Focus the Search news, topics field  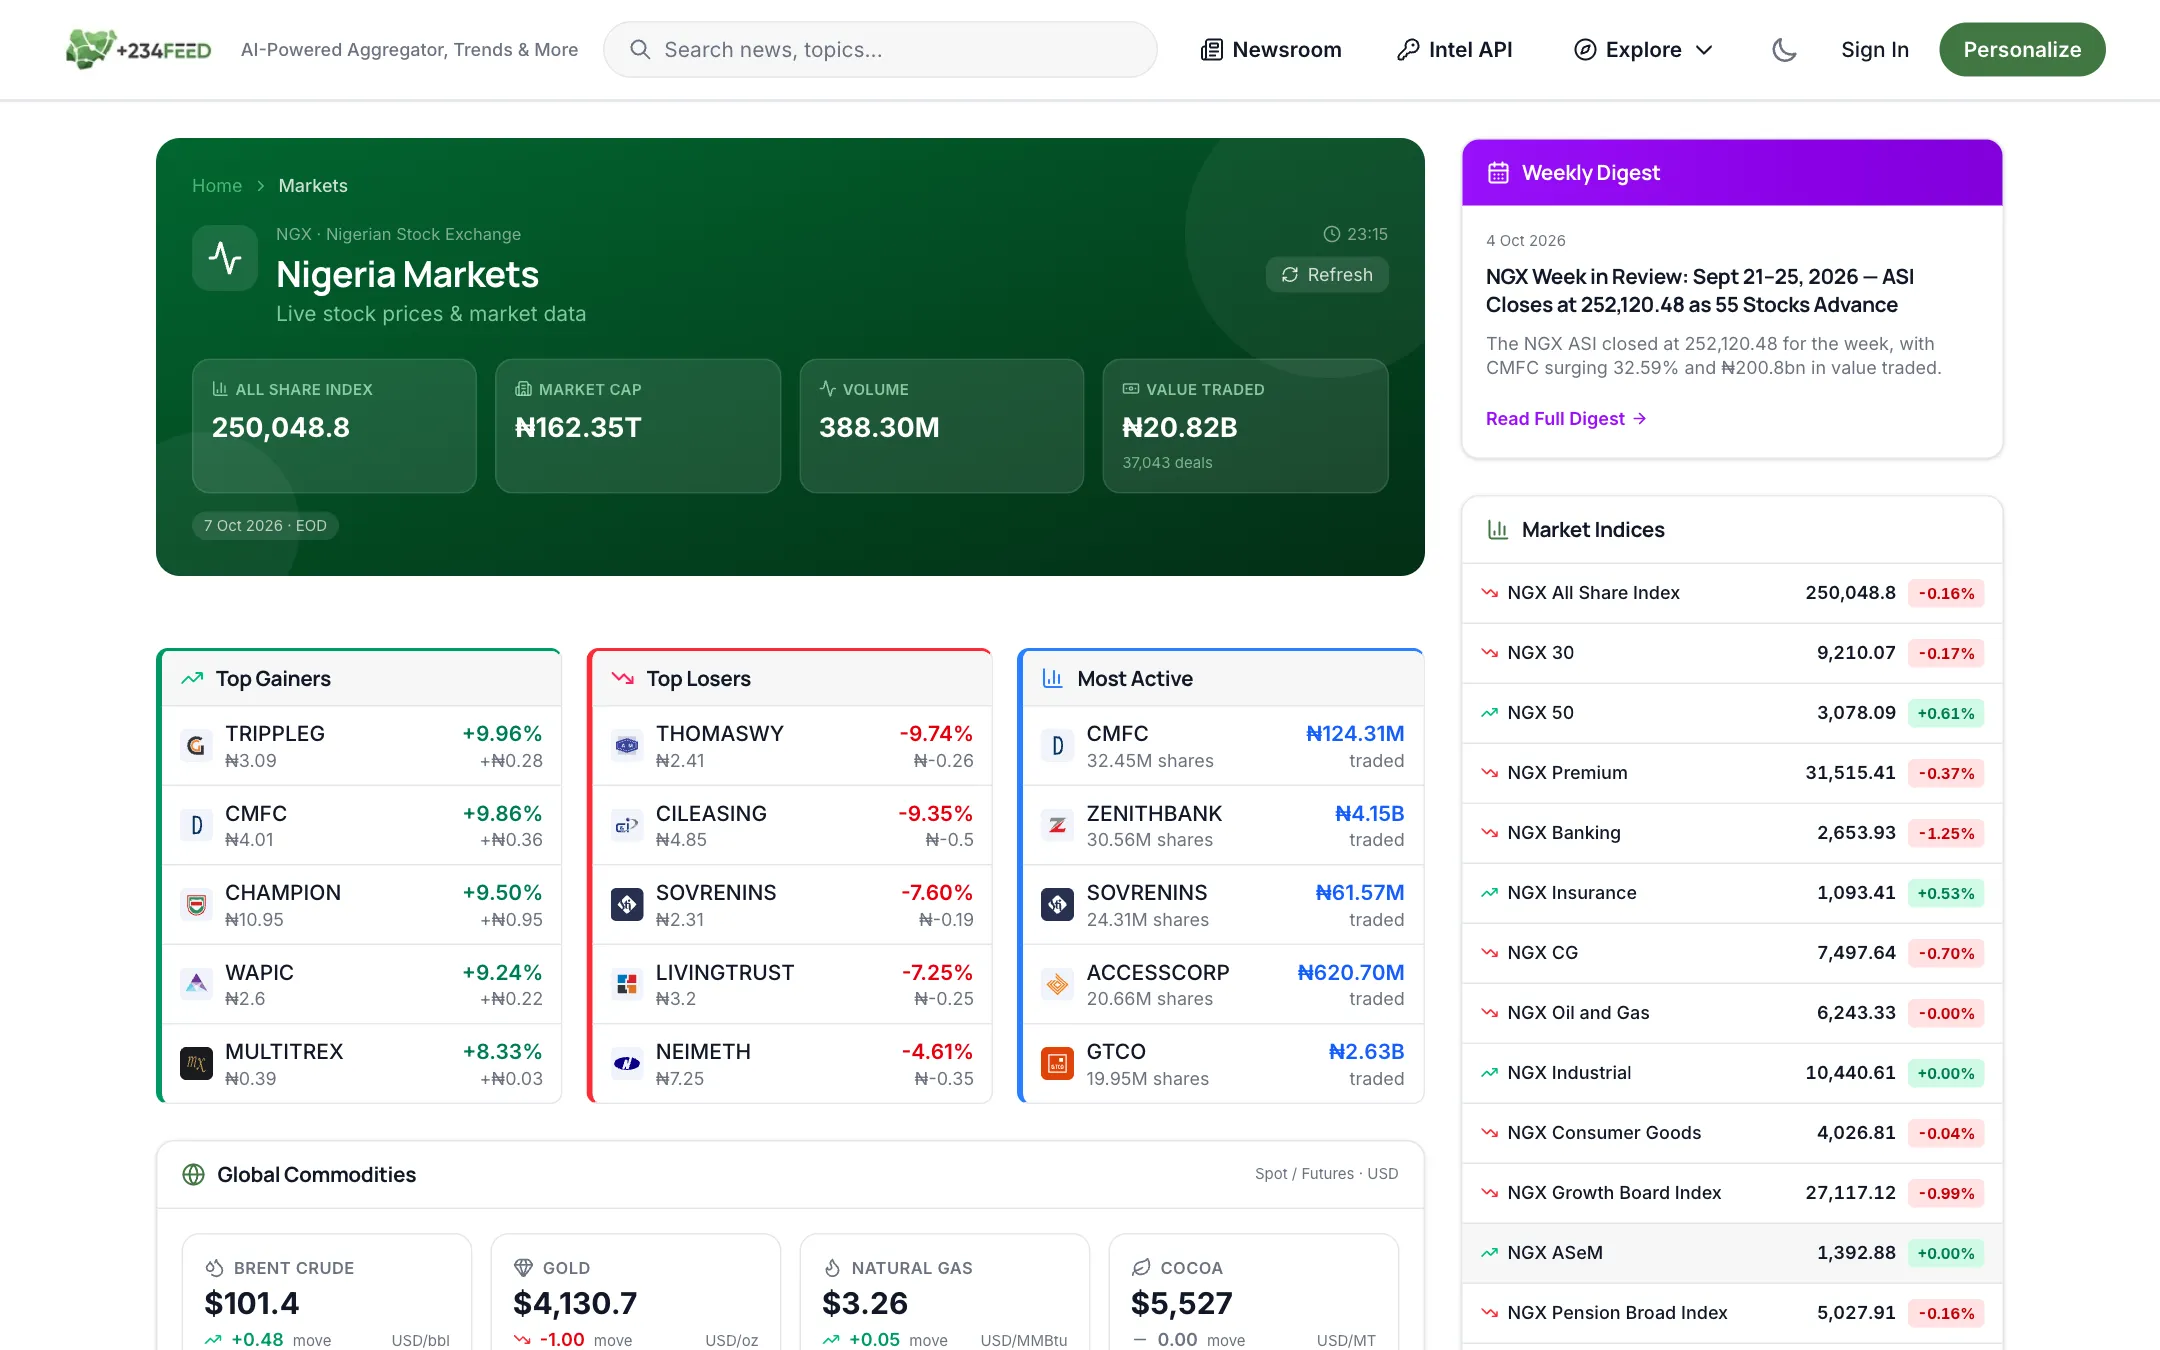click(x=880, y=50)
